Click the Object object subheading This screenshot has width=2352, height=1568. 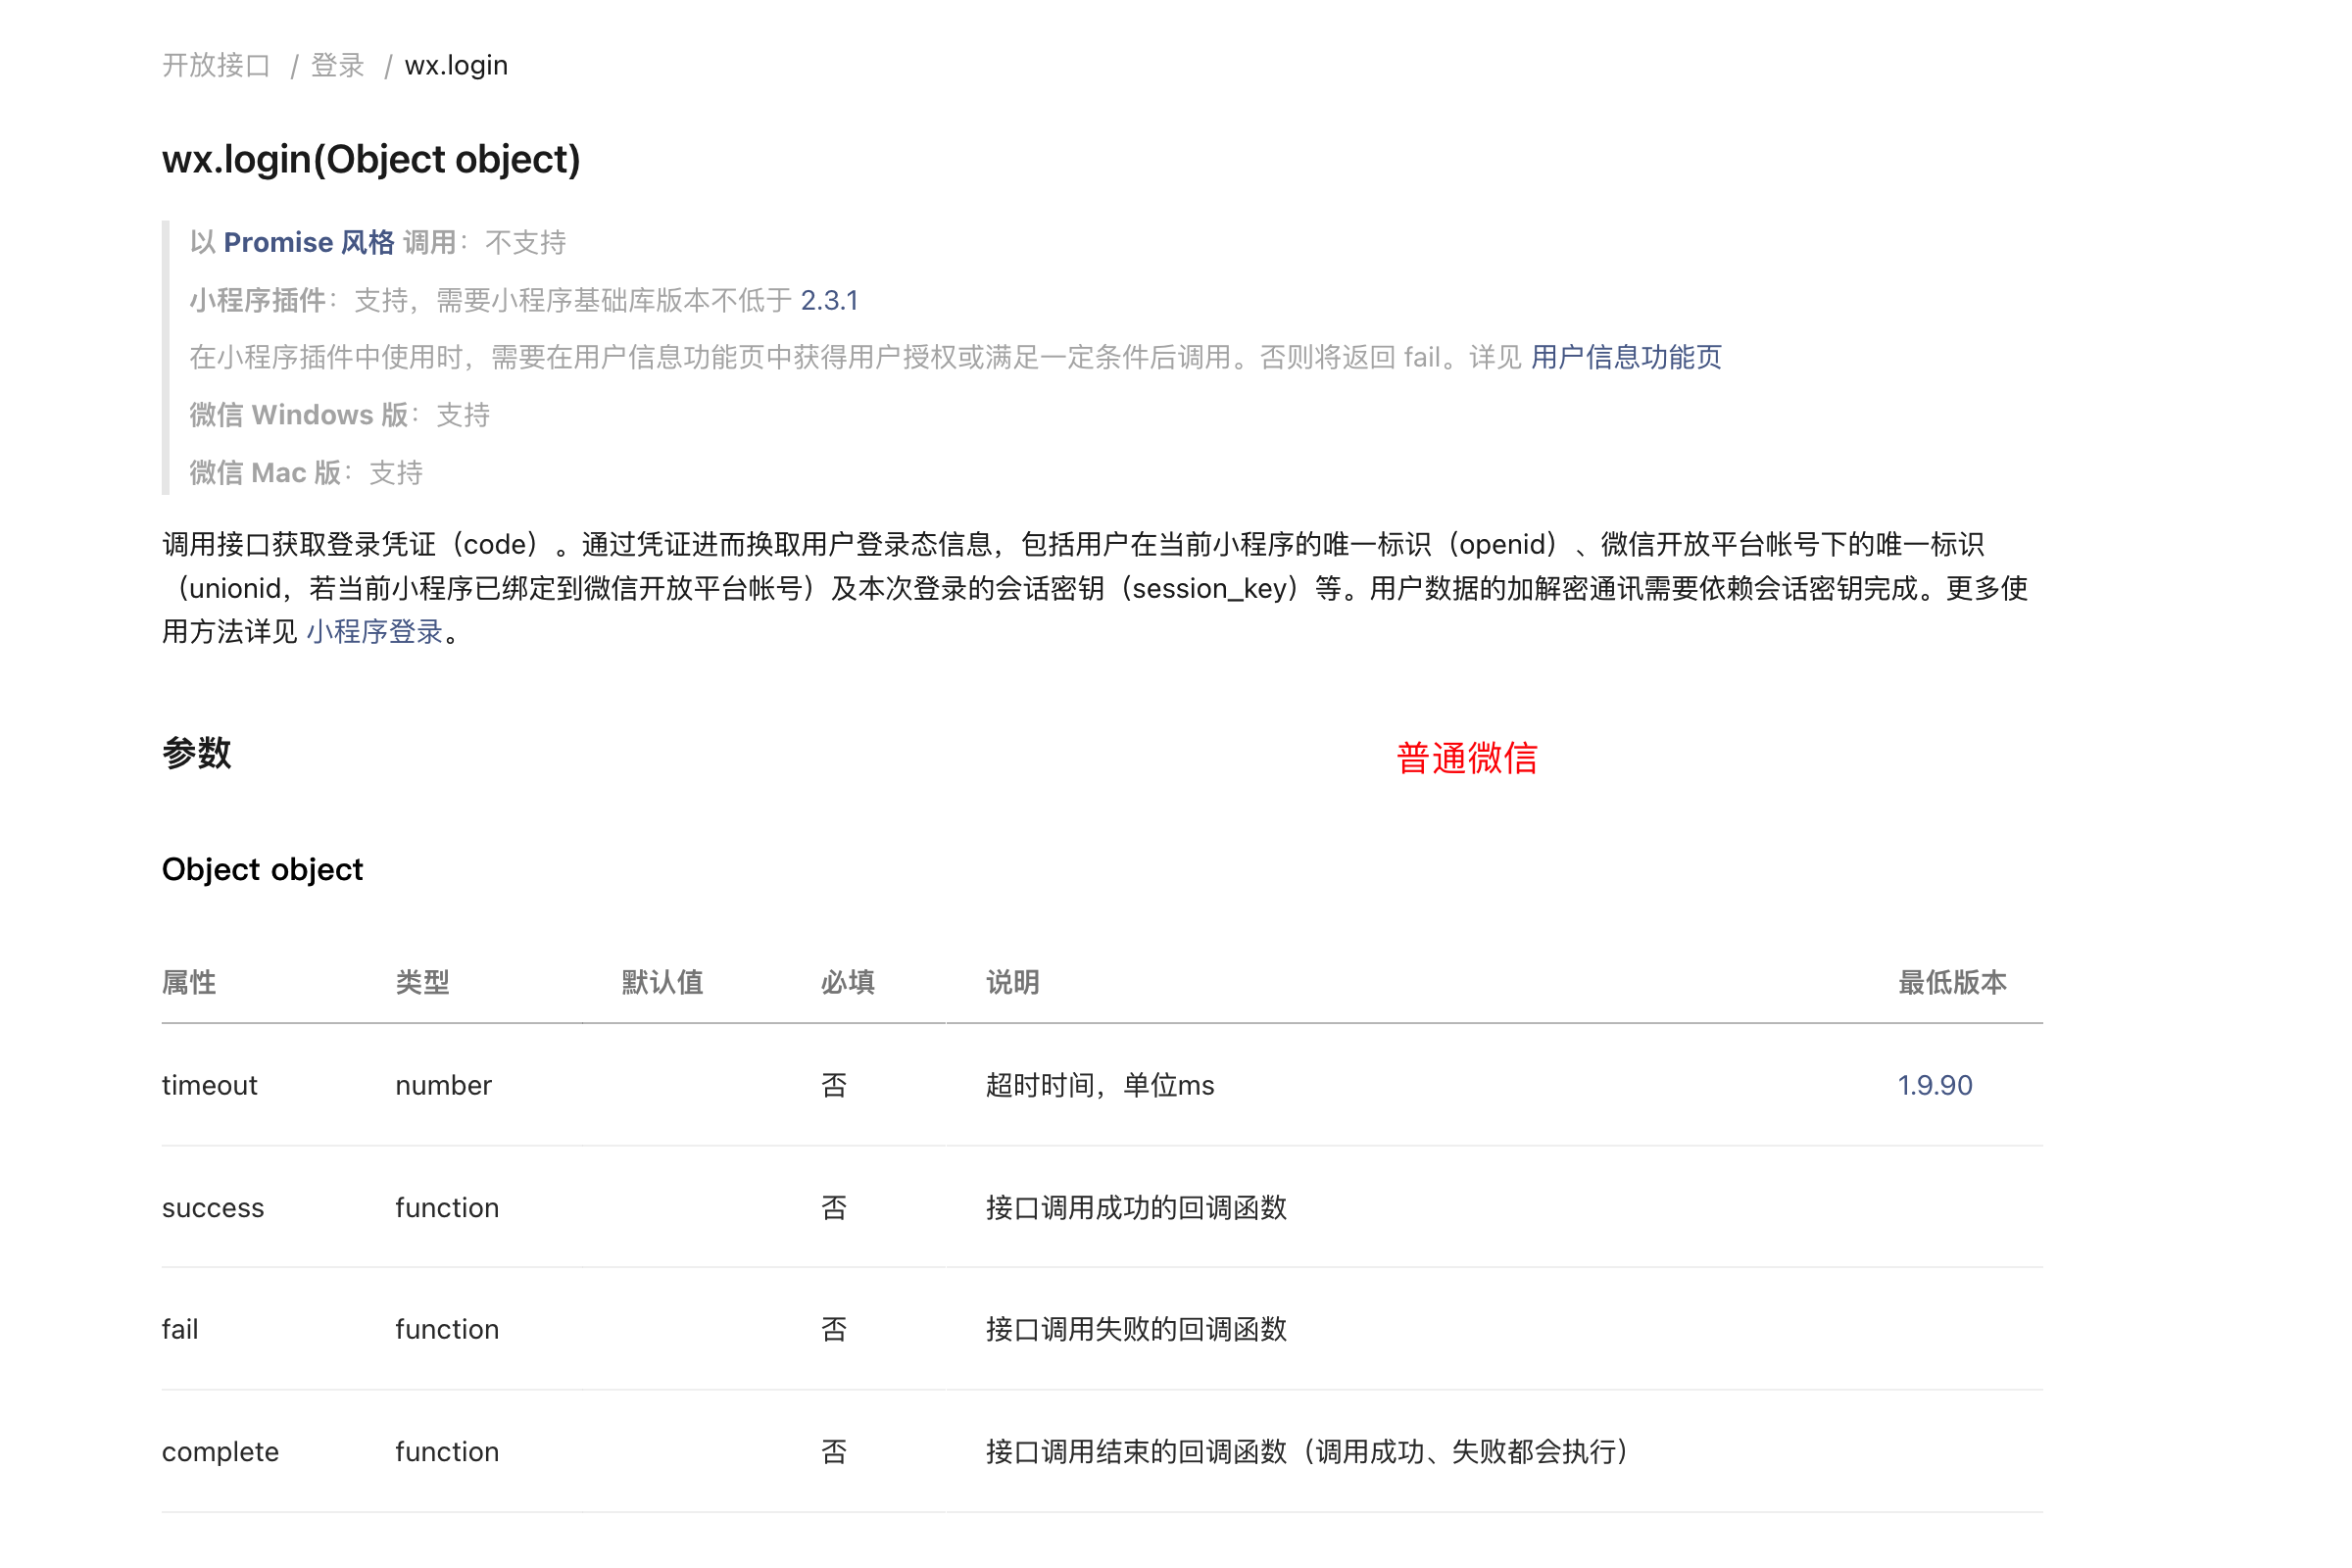(x=262, y=870)
